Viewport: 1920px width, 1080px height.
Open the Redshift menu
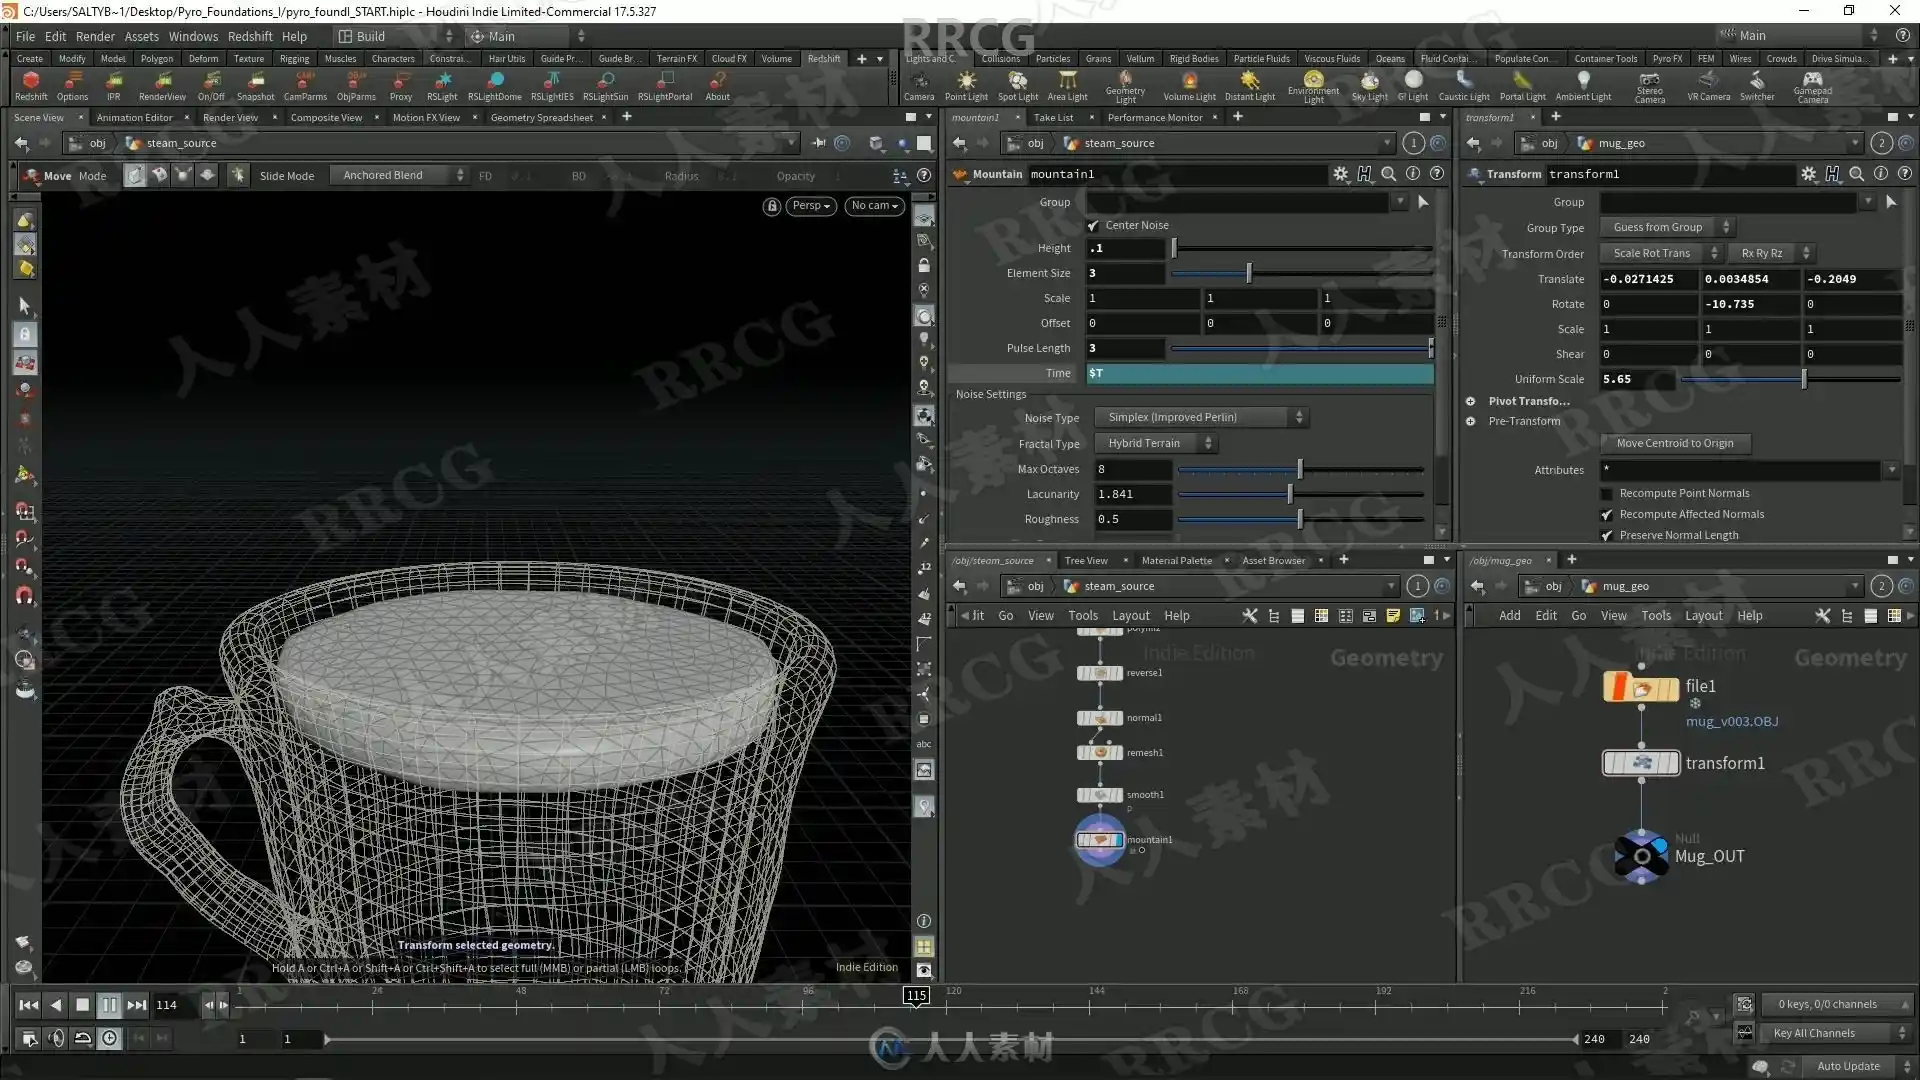[x=249, y=36]
